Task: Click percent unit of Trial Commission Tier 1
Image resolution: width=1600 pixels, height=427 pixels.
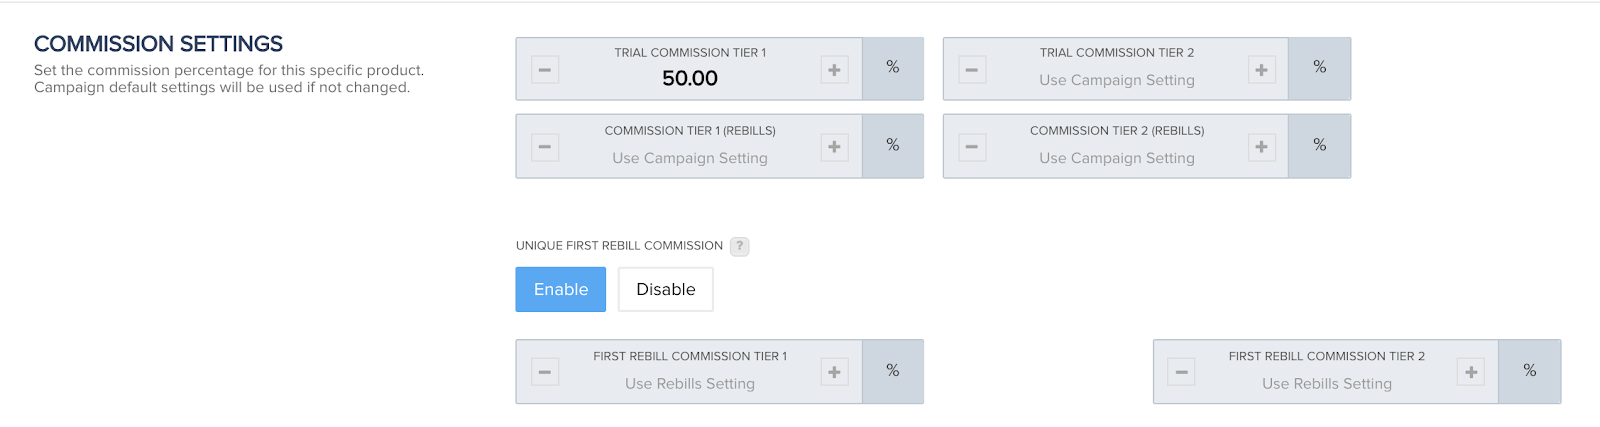Action: [893, 68]
